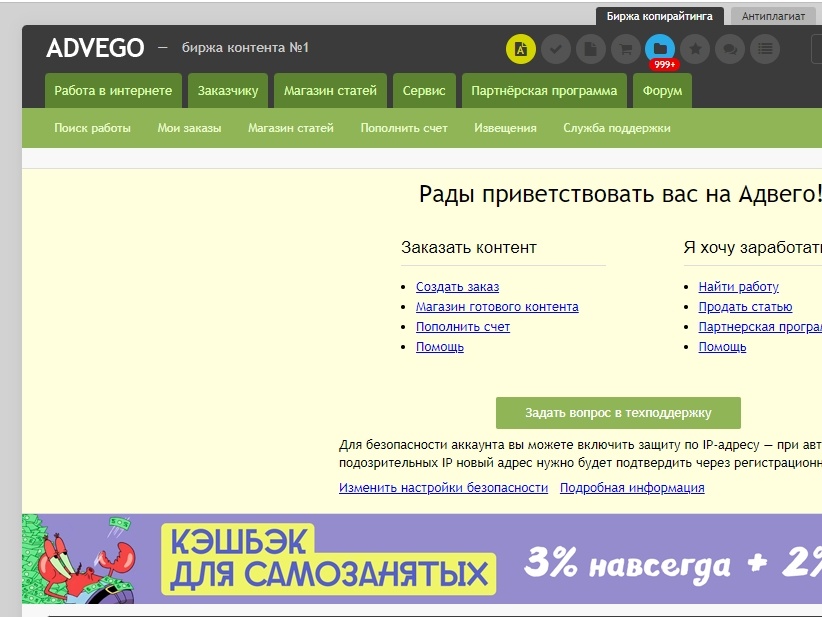Open Сервис menu tab
Viewport: 822px width, 617px height.
424,91
